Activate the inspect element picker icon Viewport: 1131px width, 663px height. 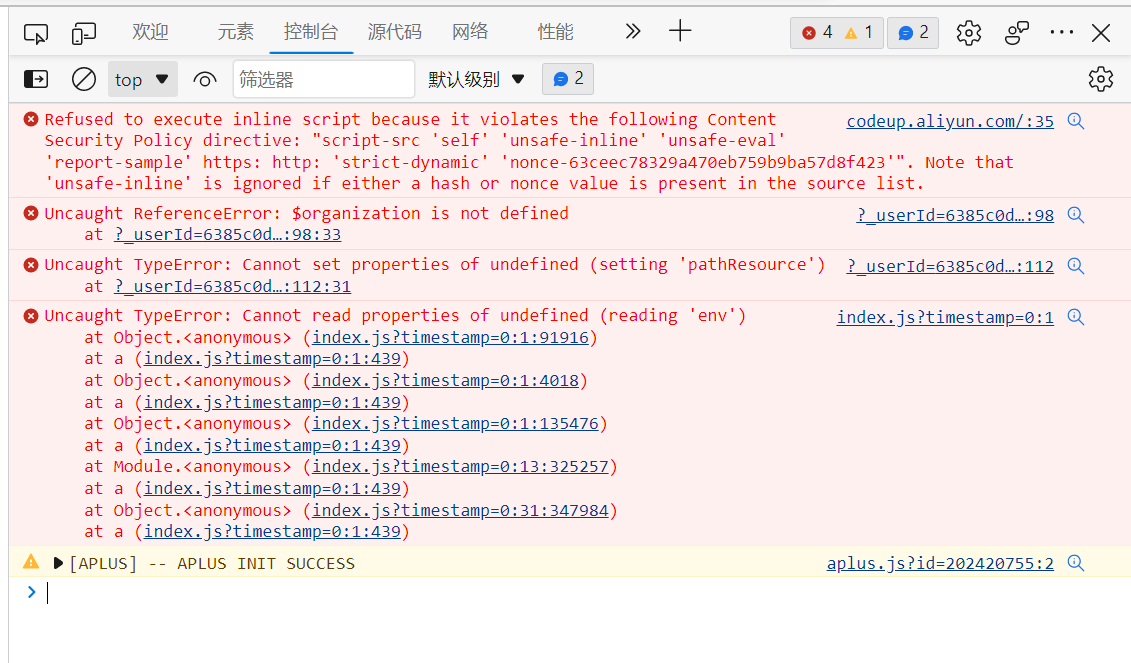pos(35,33)
